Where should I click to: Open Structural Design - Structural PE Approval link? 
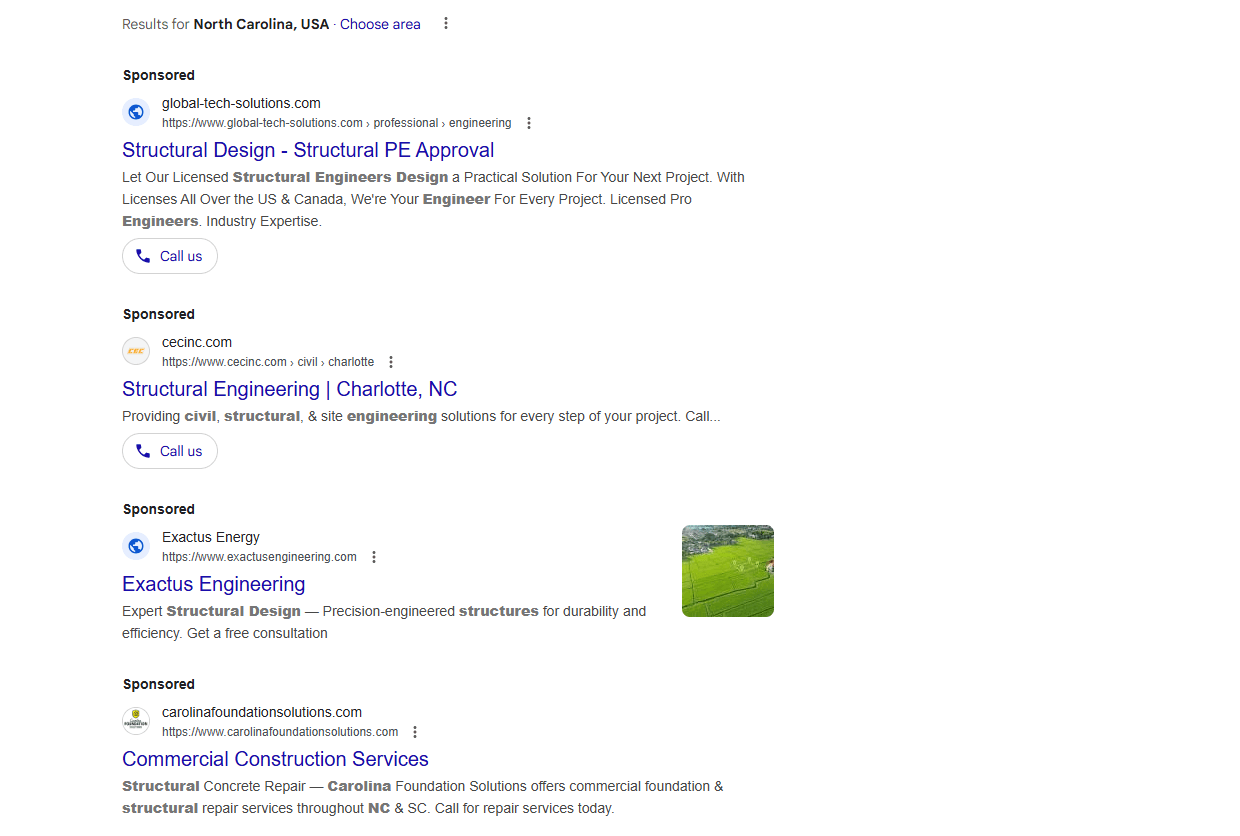(308, 150)
